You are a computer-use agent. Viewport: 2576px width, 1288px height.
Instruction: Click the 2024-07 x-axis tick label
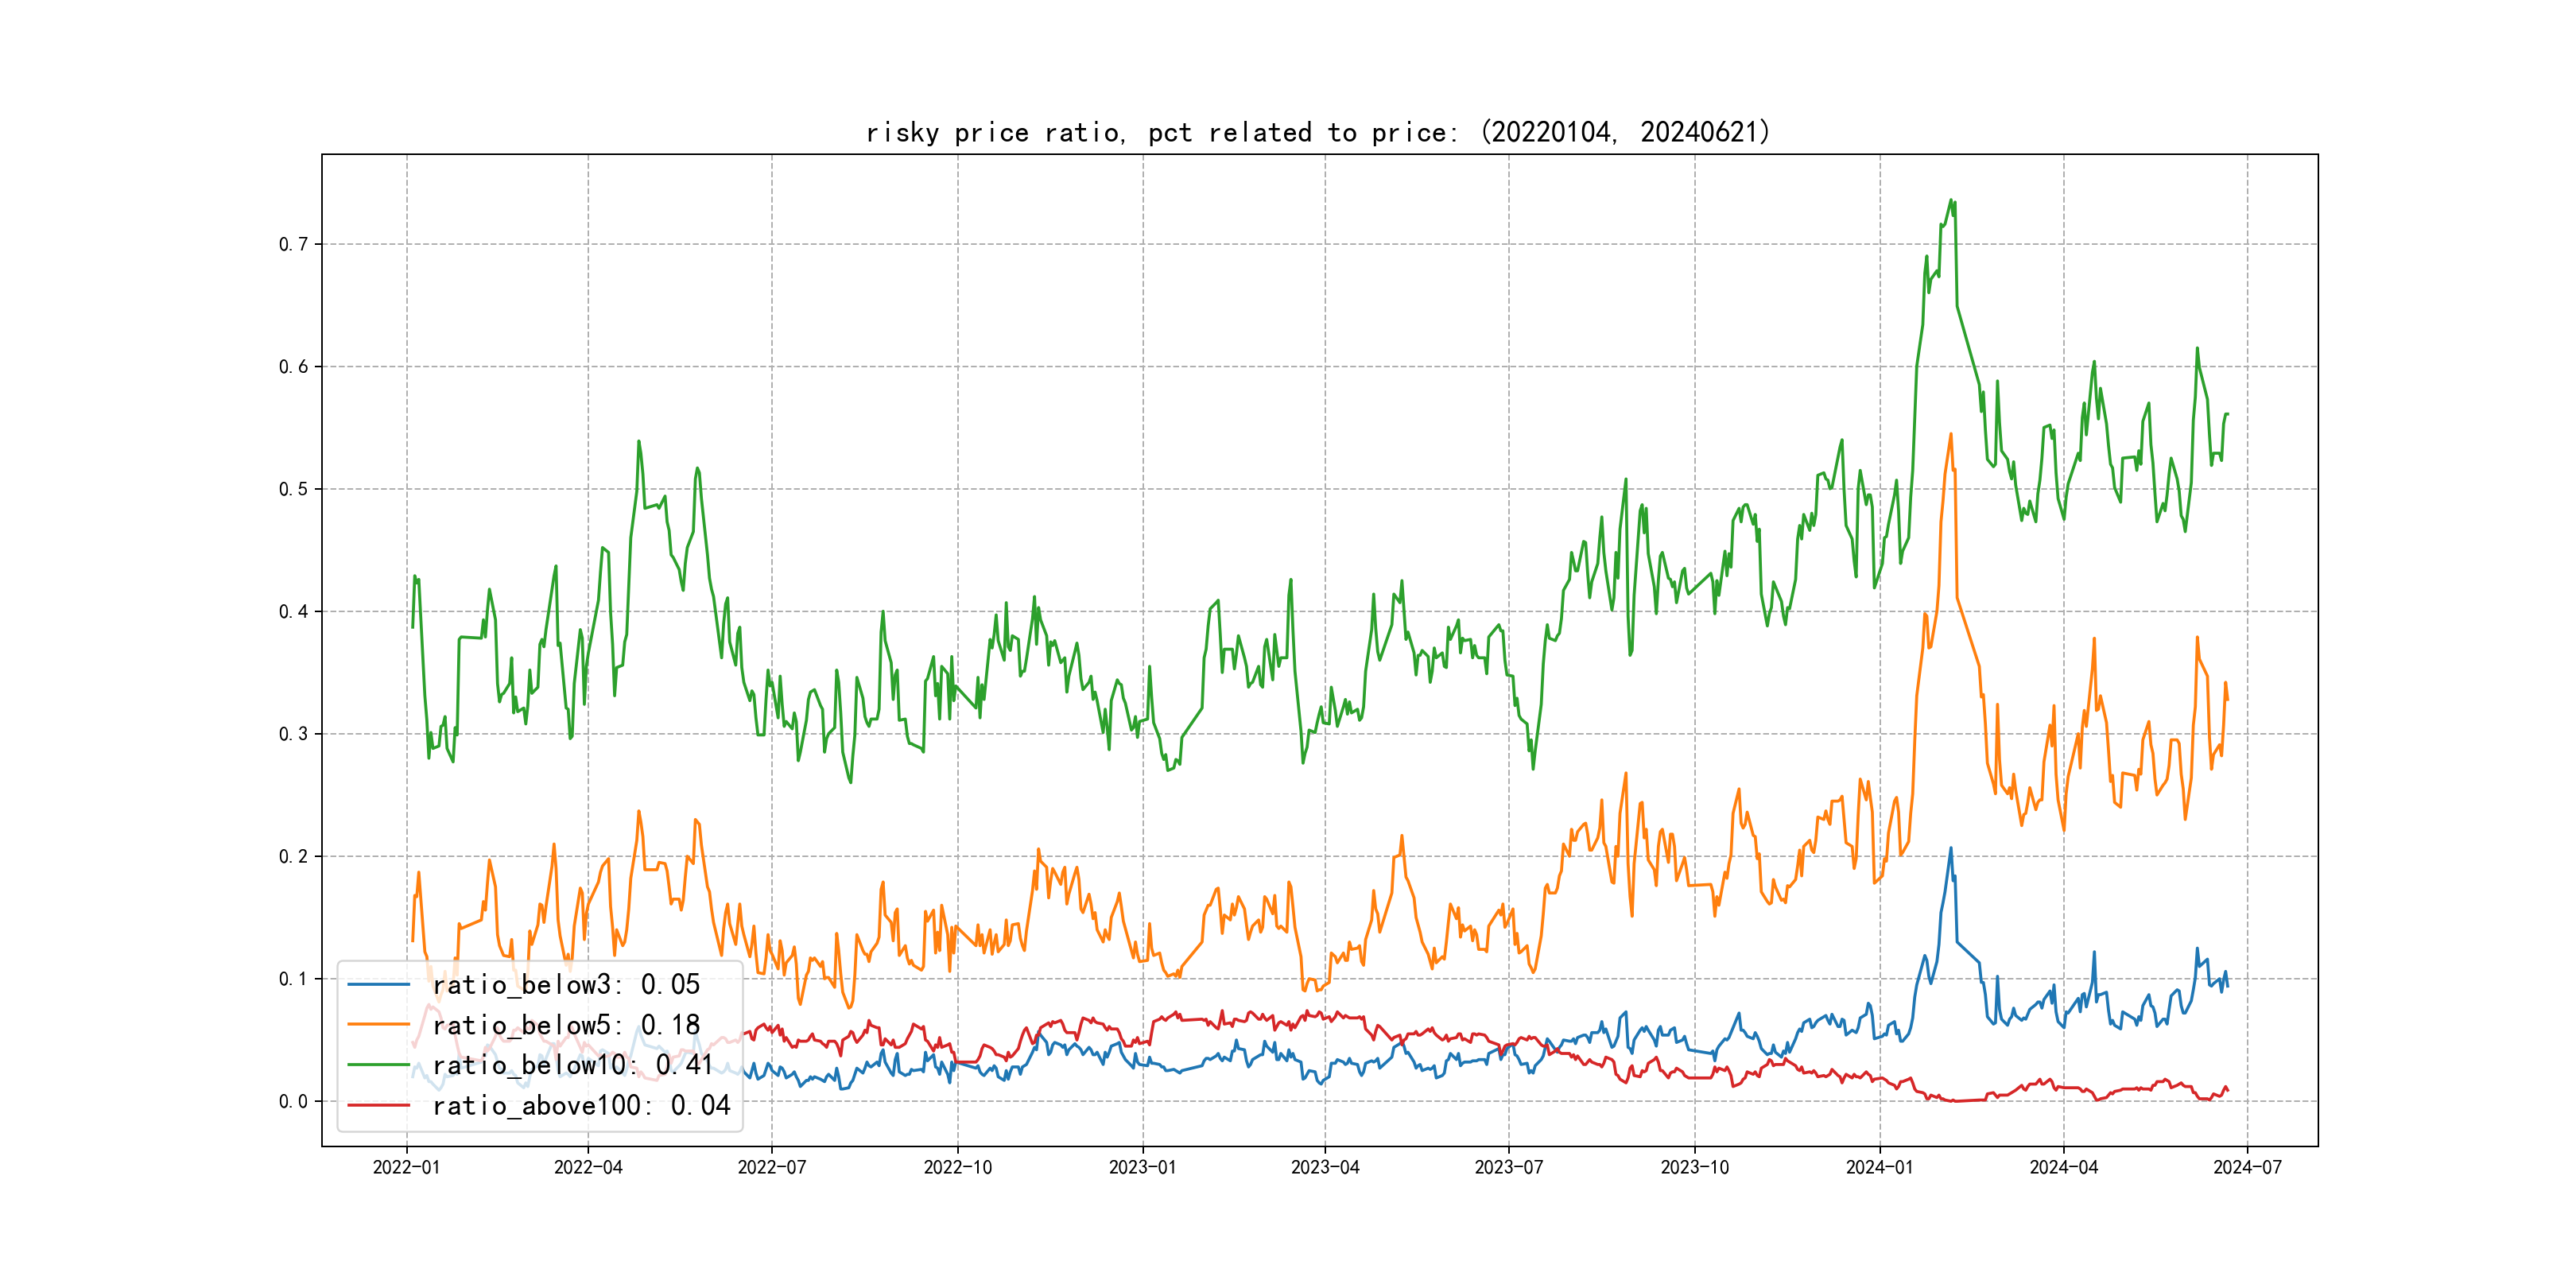(x=2247, y=1167)
